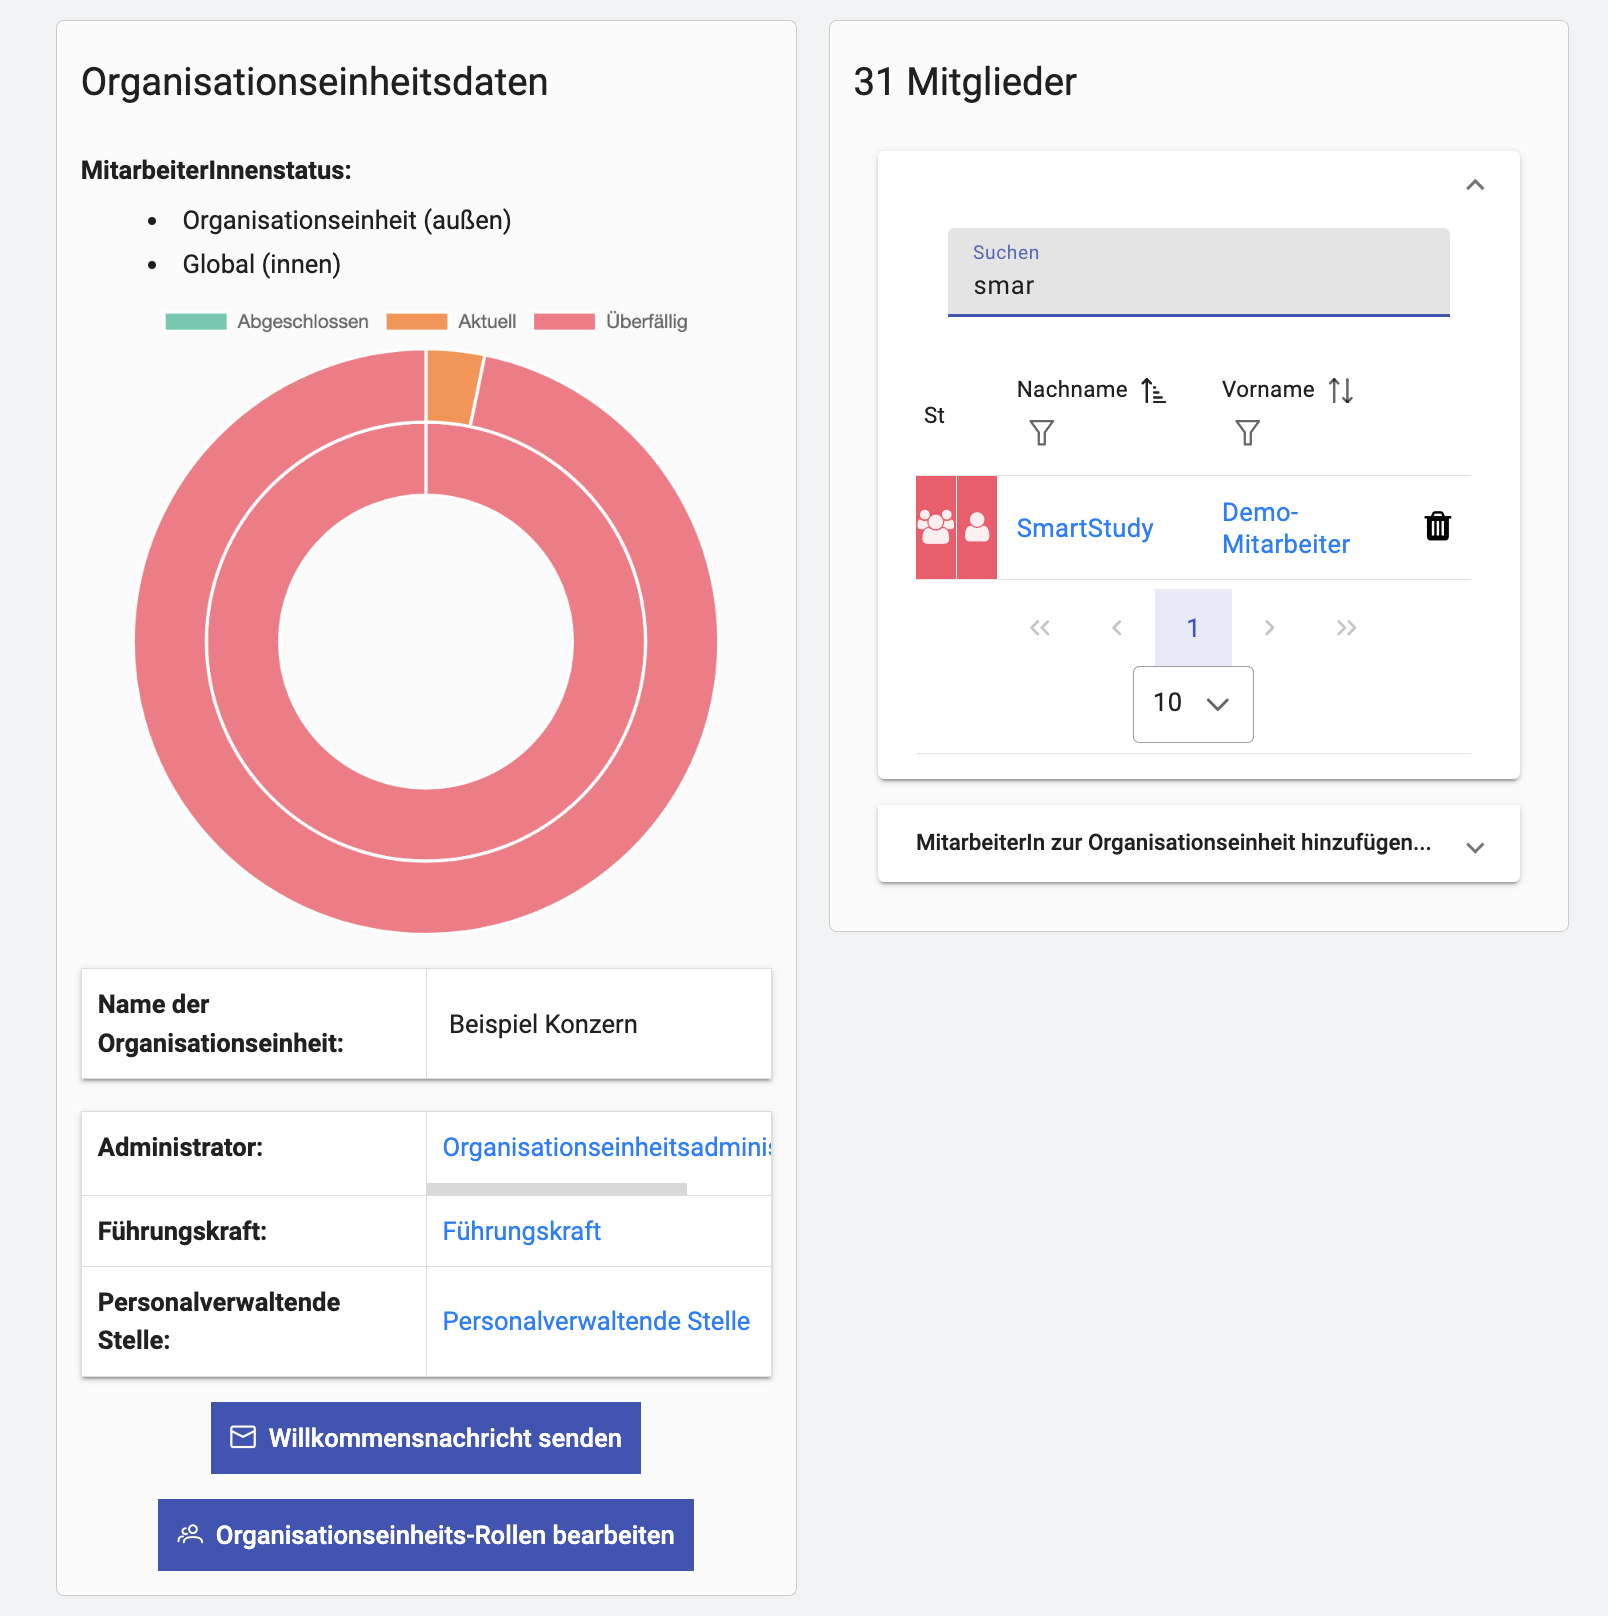Open the Nachname column filter

1041,433
